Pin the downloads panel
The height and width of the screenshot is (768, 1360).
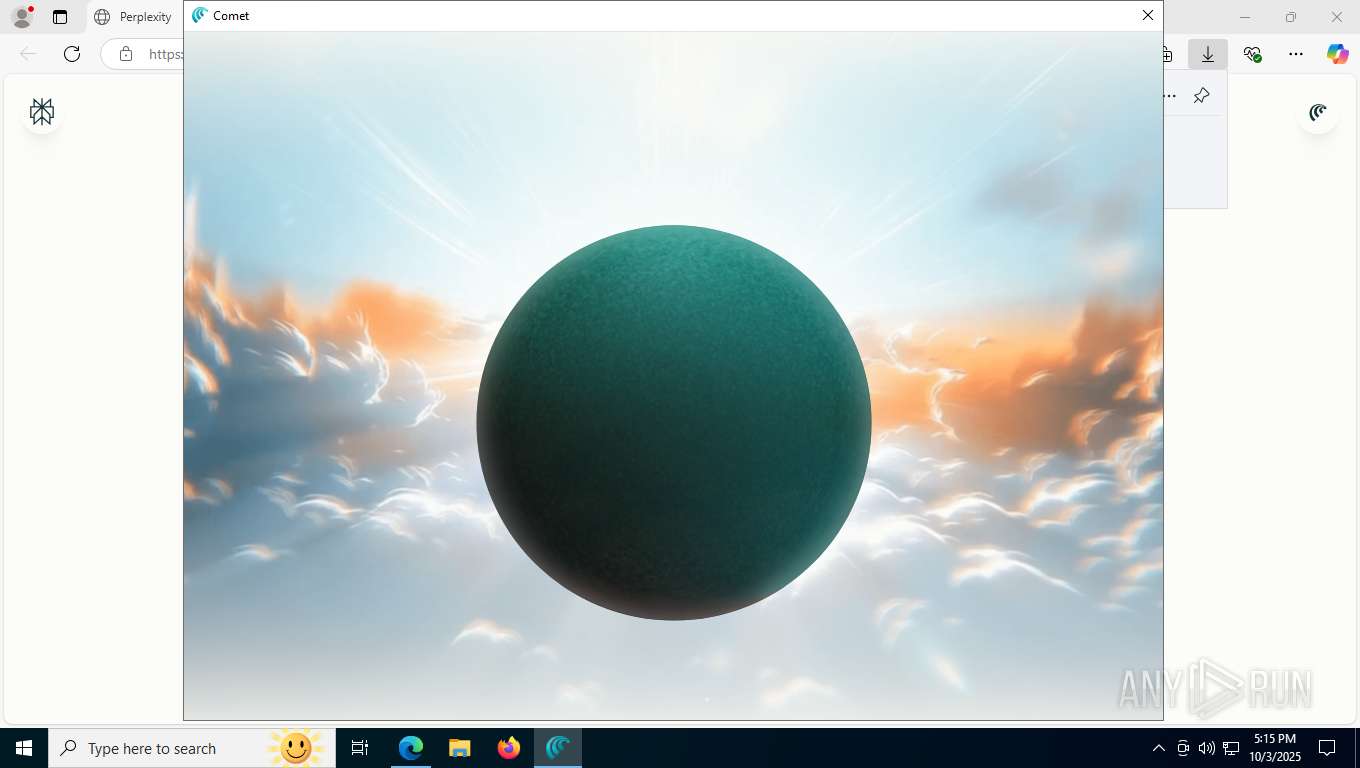point(1201,95)
